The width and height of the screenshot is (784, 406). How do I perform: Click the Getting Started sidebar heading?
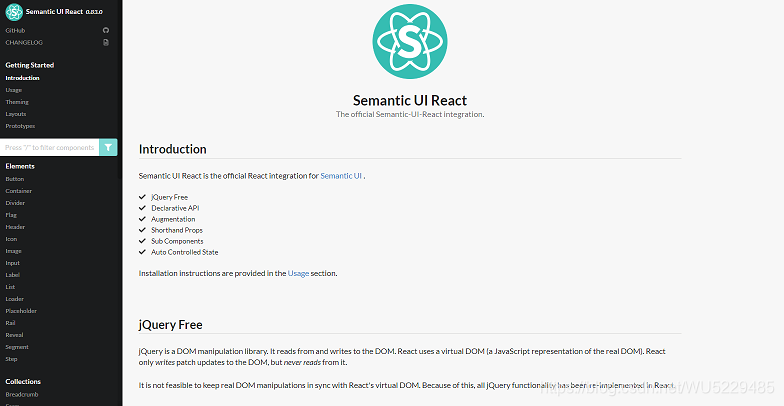[x=30, y=65]
